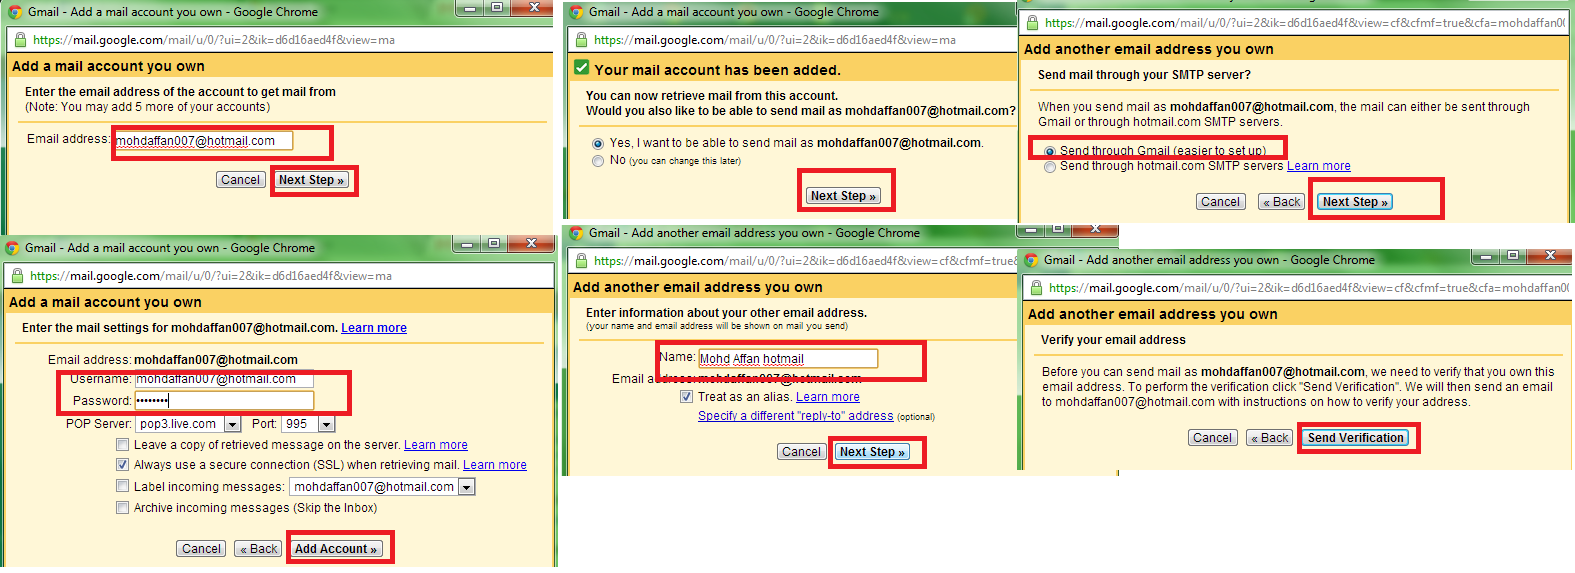Viewport: 1575px width, 573px height.
Task: Click Back in the SMTP server dialog
Action: 1282,202
